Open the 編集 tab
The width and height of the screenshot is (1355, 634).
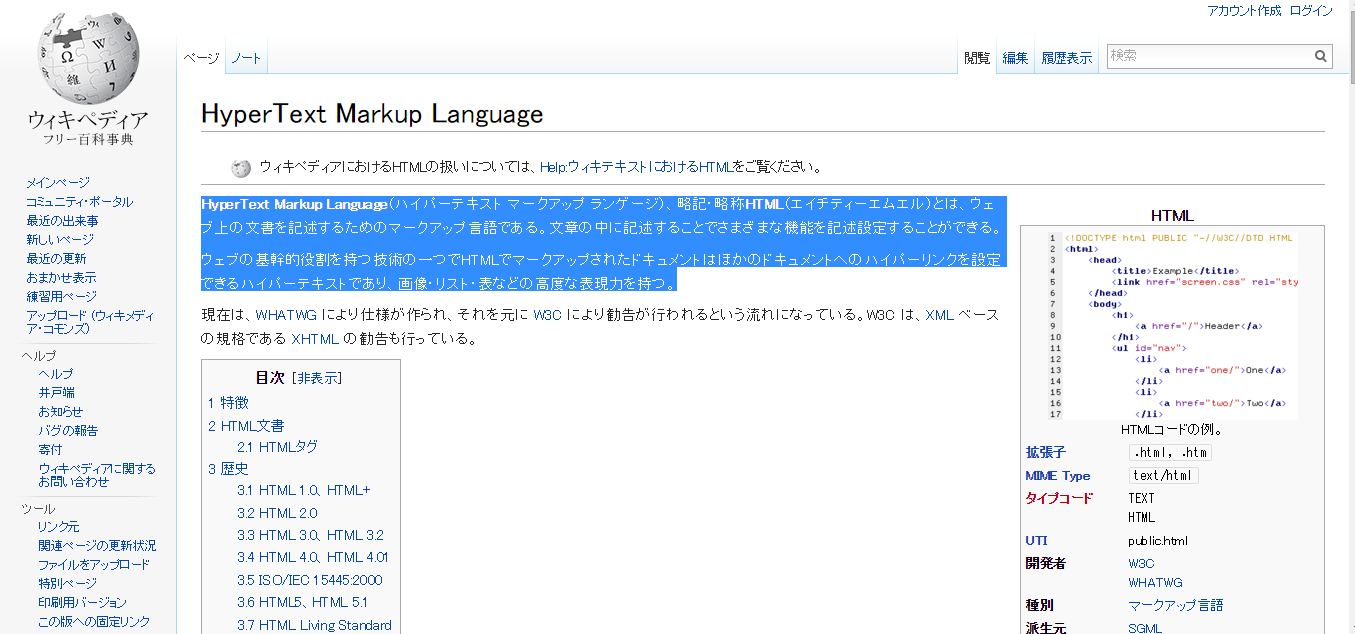(1015, 58)
